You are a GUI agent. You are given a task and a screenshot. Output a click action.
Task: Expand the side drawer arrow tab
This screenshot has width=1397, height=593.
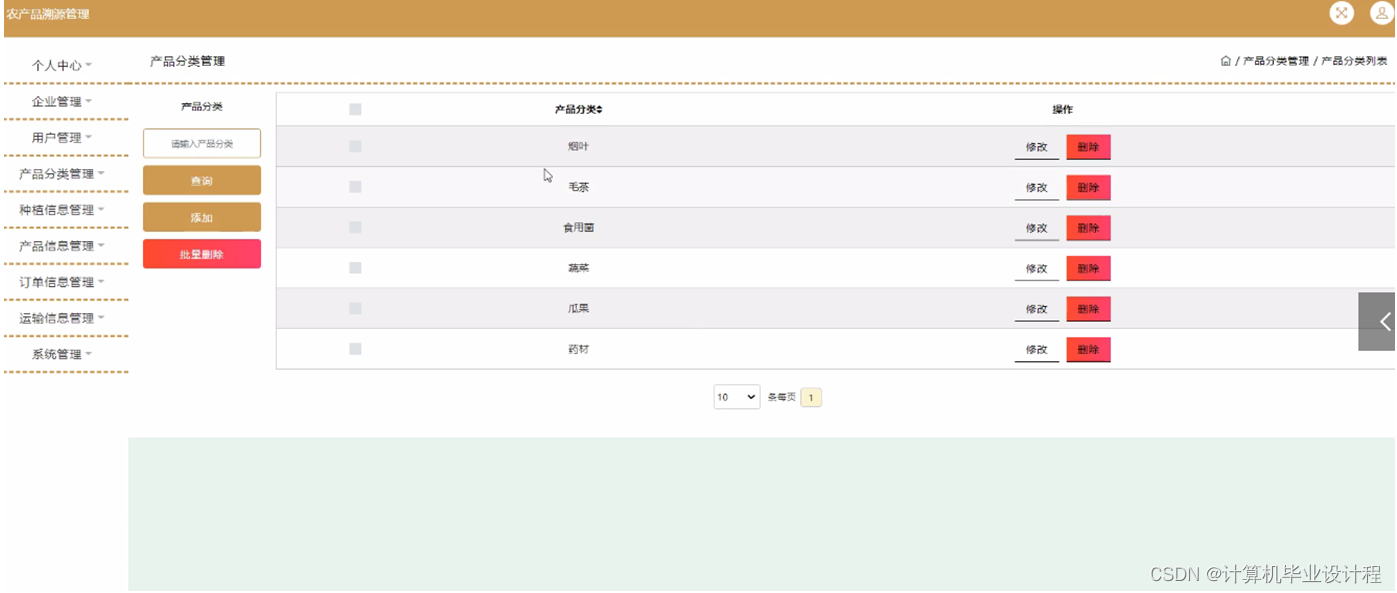point(1378,321)
